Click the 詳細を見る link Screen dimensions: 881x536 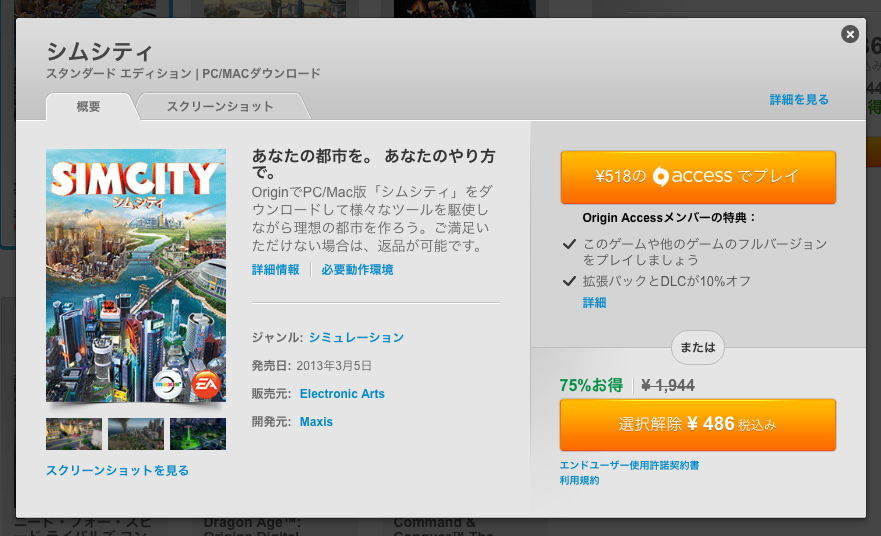pyautogui.click(x=799, y=99)
